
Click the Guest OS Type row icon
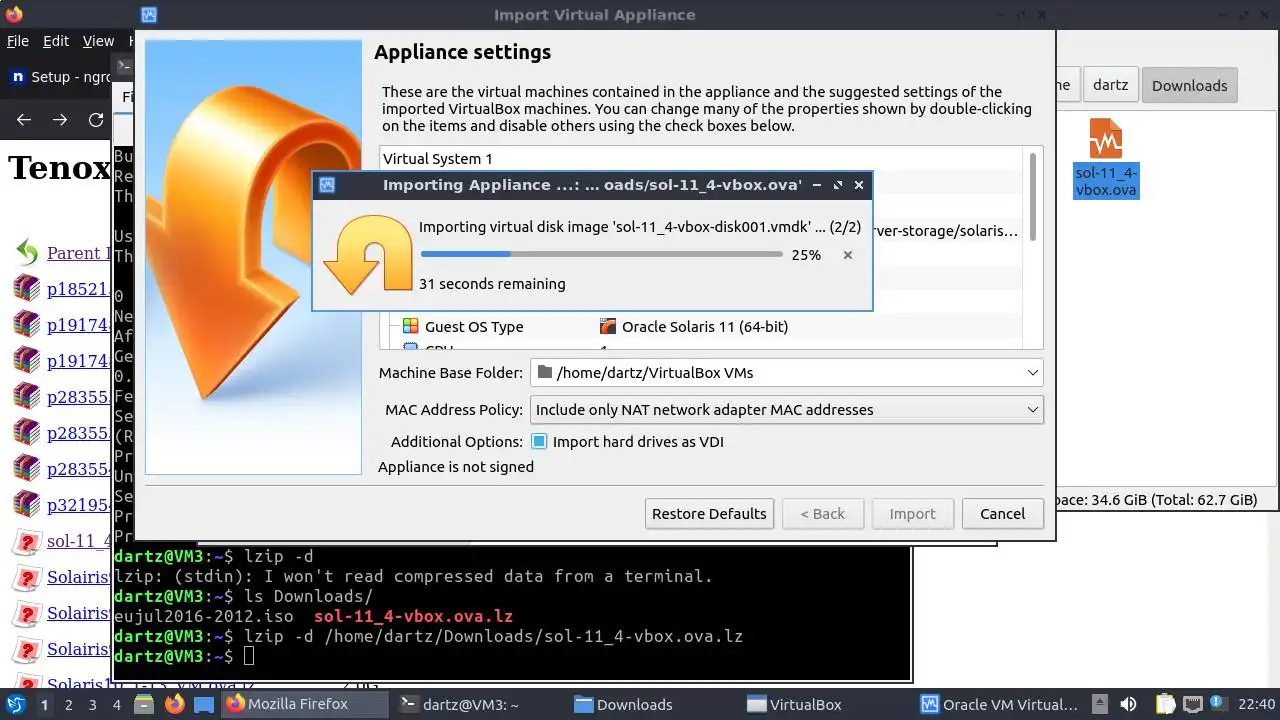410,326
